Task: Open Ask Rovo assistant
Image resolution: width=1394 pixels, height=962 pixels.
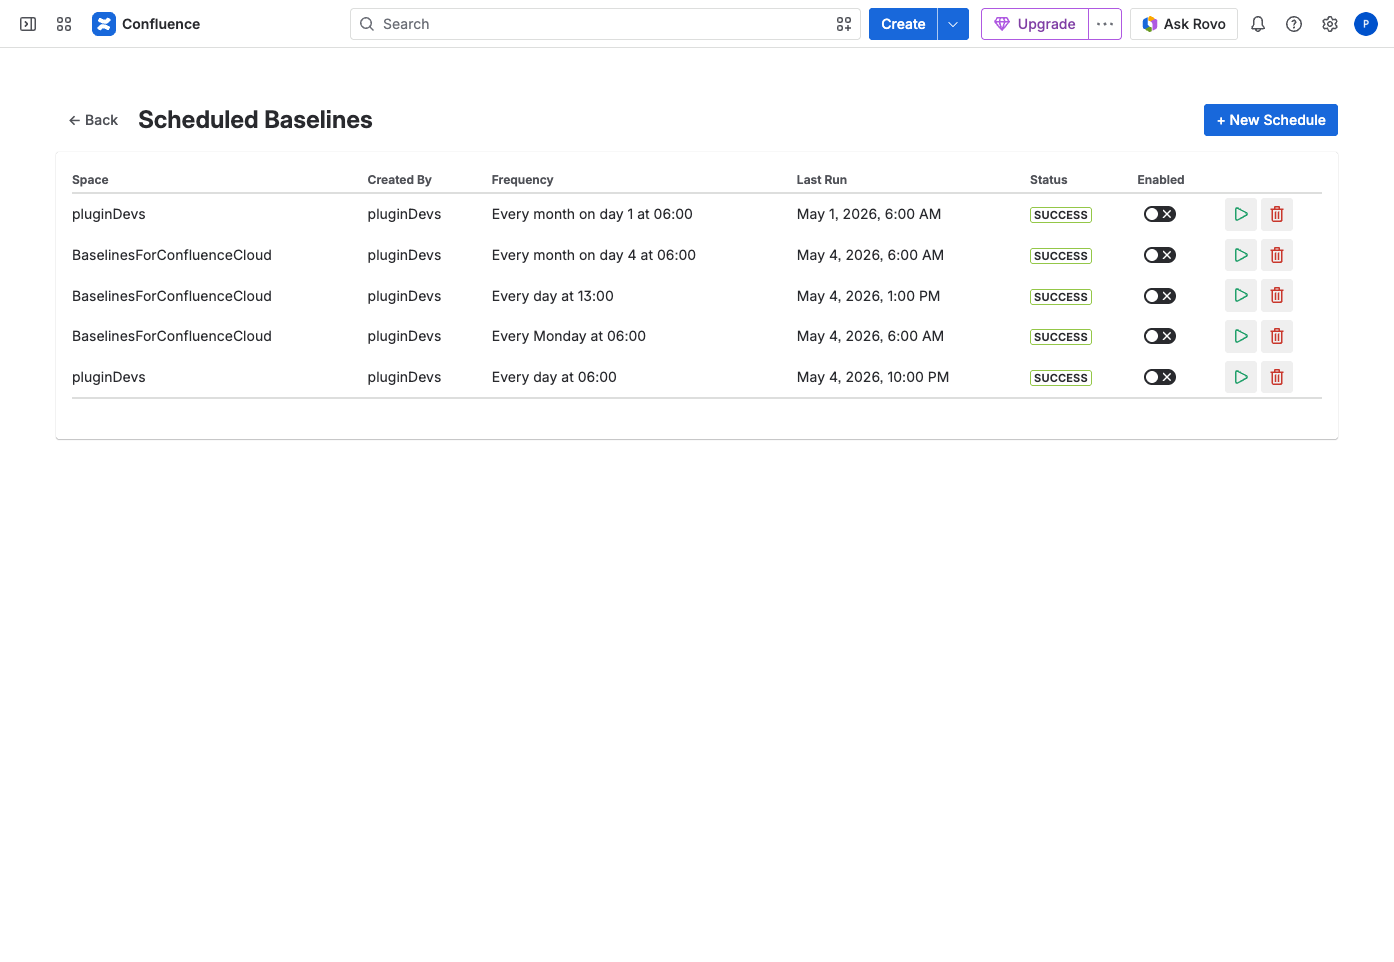Action: tap(1184, 24)
